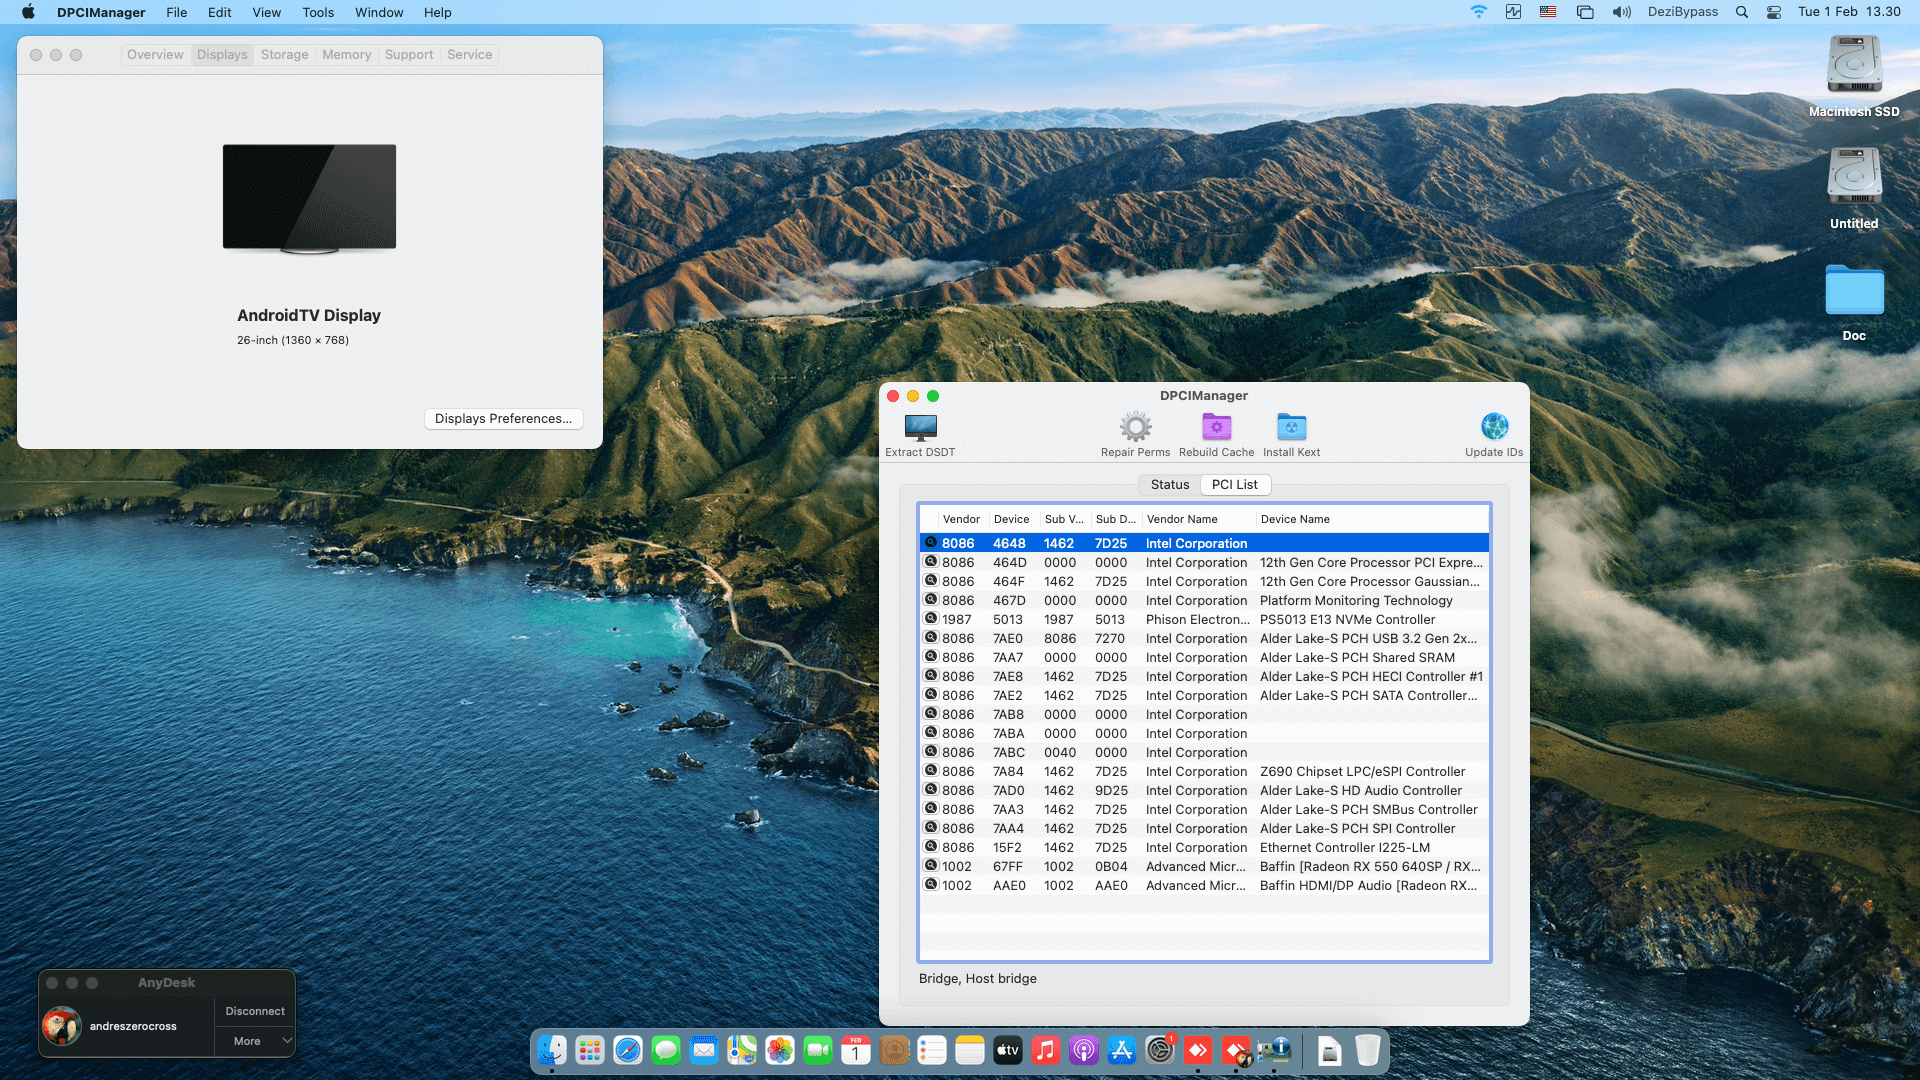Click the magnifier icon on the Radeon RX 550 row
1920x1080 pixels.
[931, 866]
